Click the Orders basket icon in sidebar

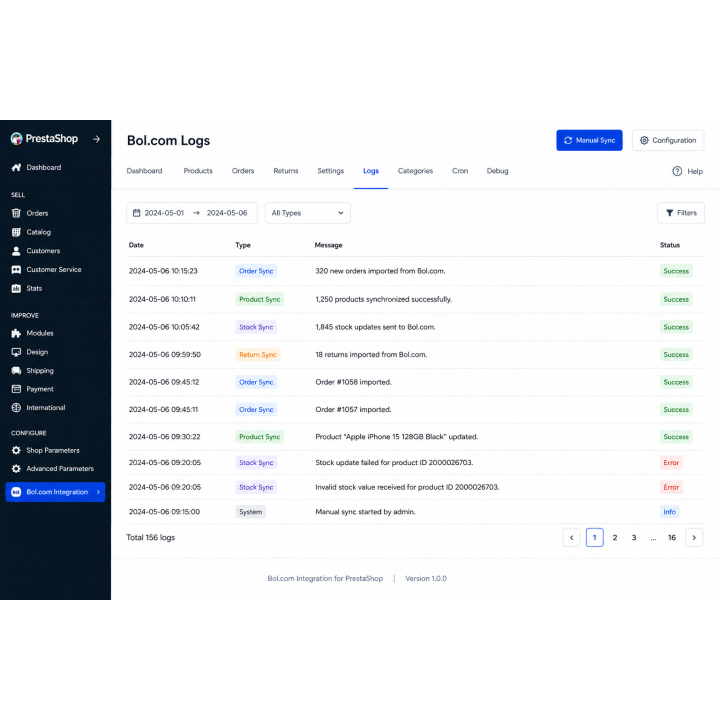(16, 213)
